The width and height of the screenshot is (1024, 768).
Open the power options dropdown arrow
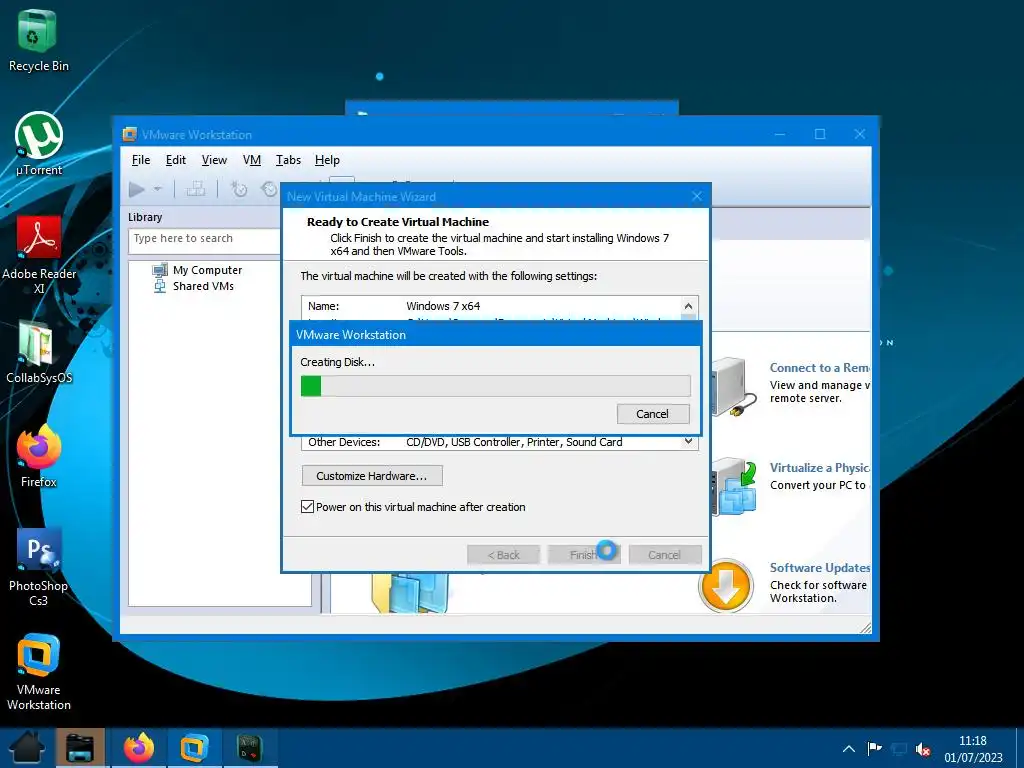pos(157,189)
